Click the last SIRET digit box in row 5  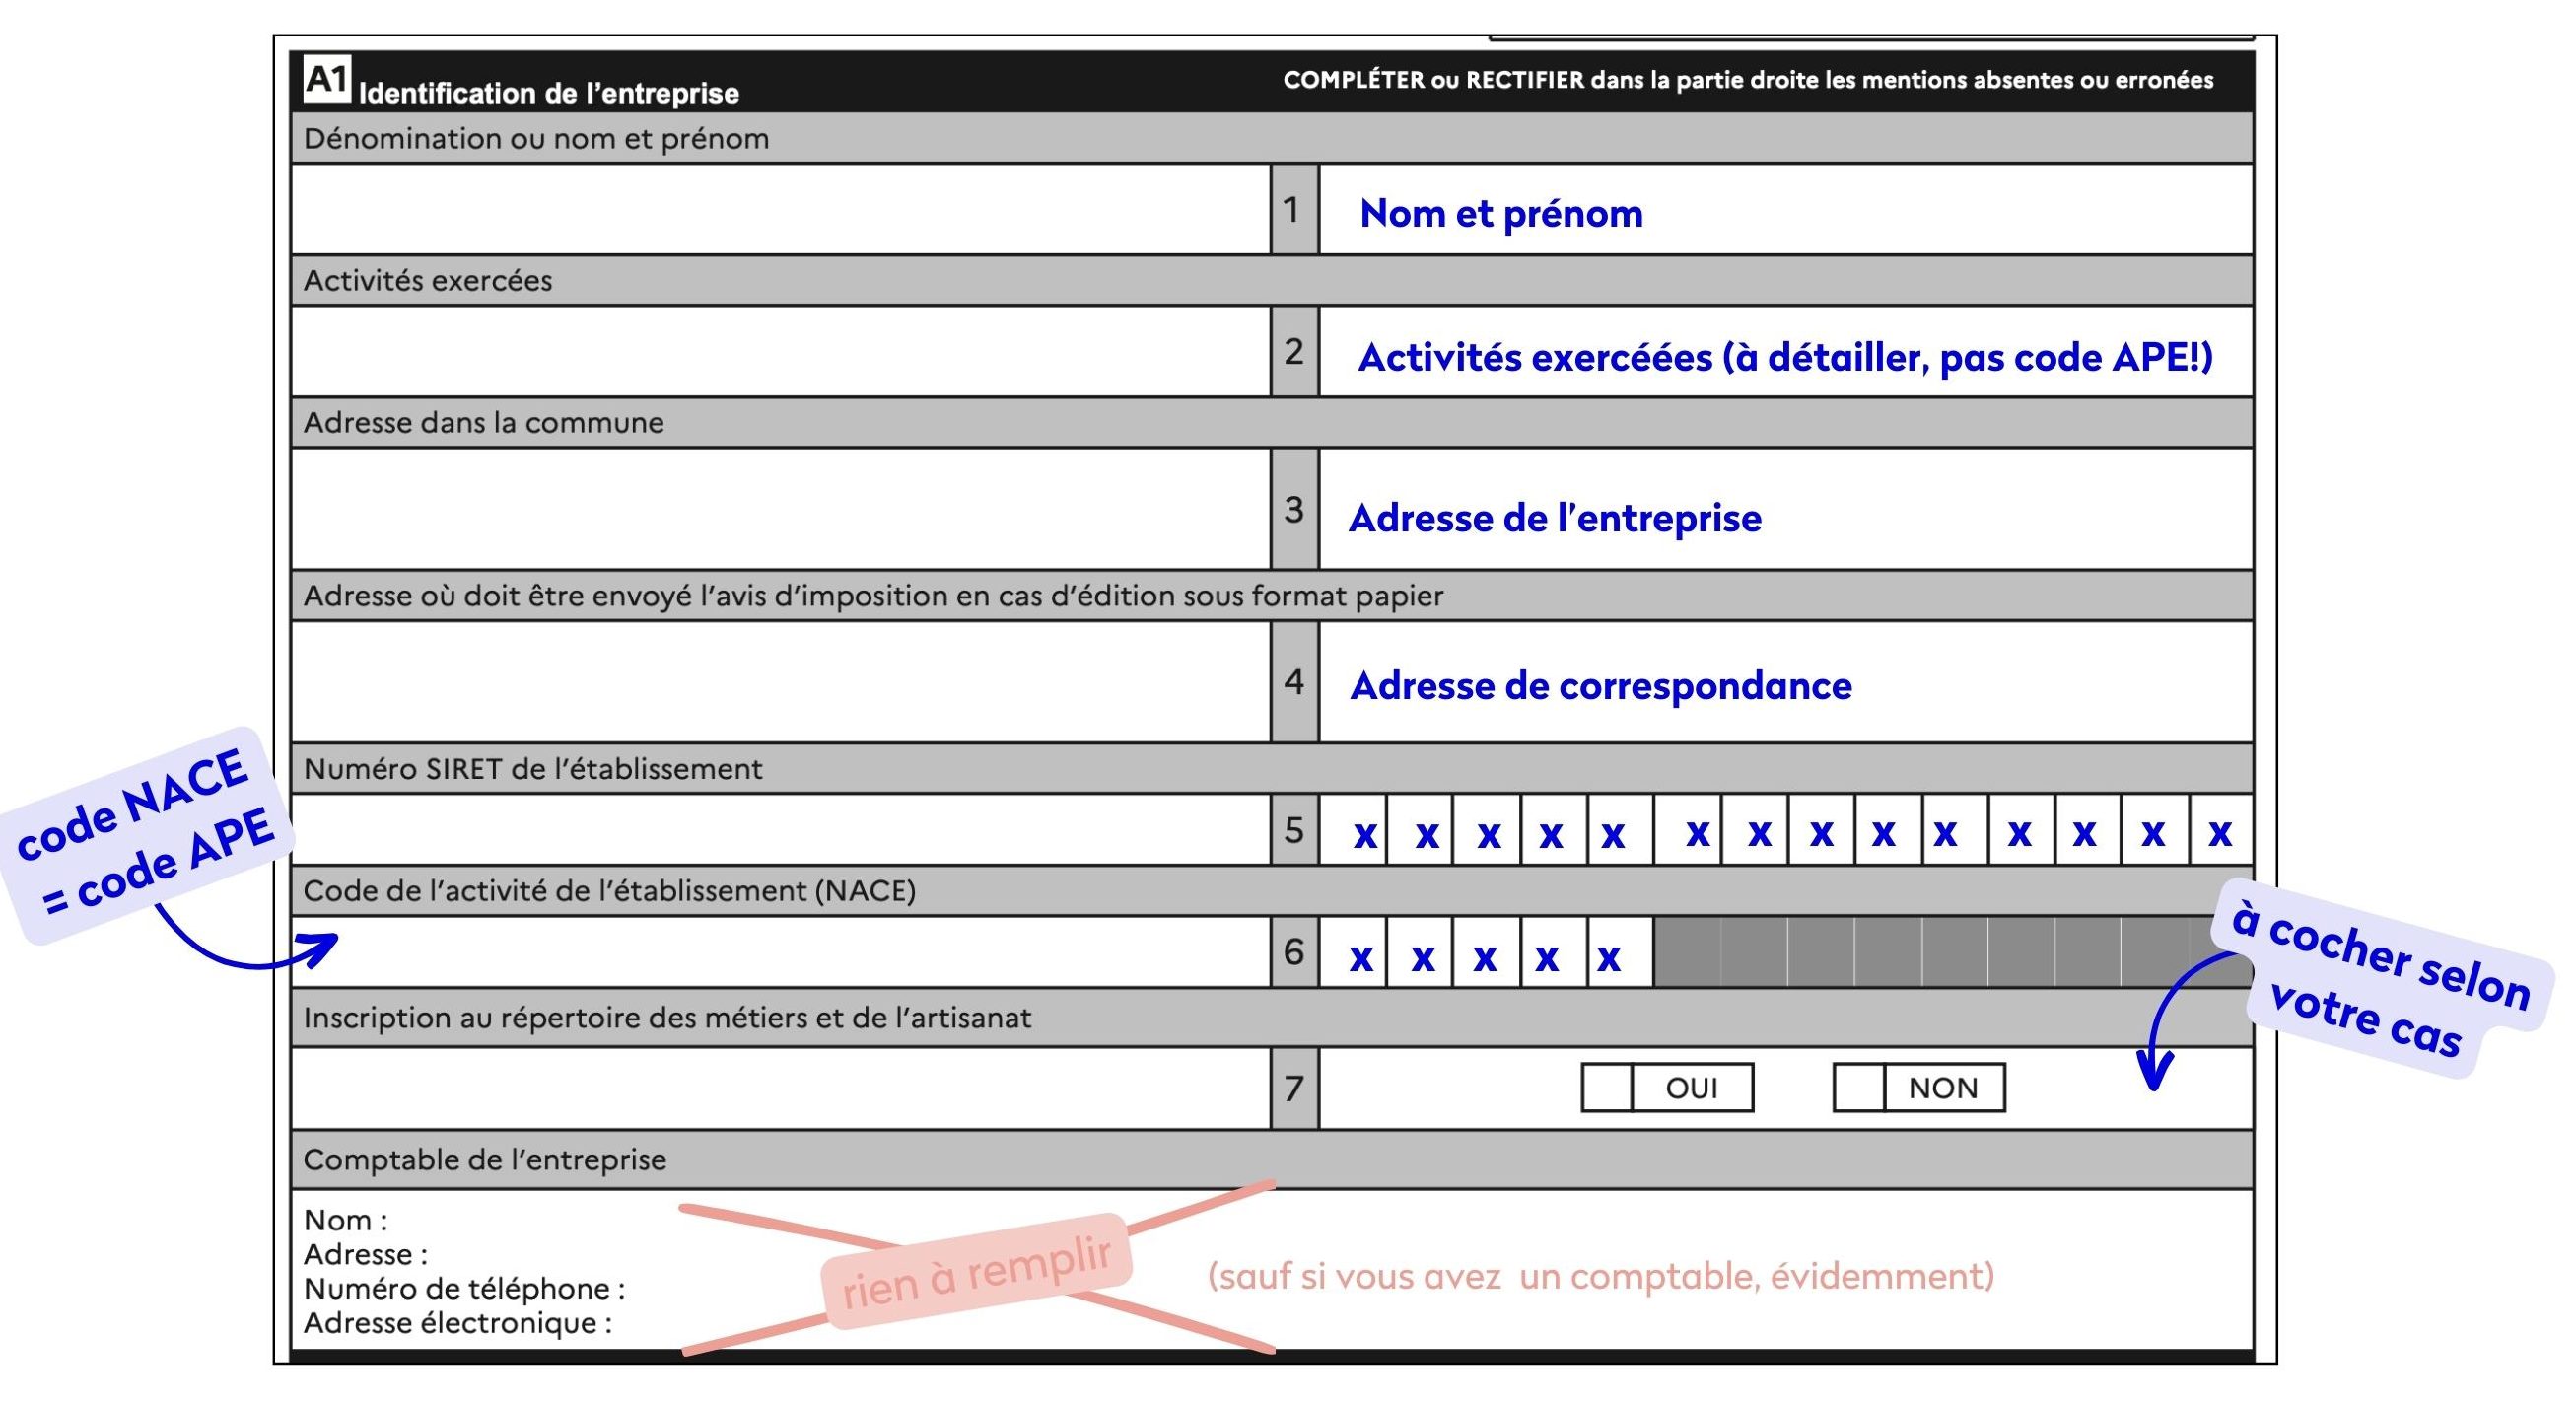coord(2221,830)
